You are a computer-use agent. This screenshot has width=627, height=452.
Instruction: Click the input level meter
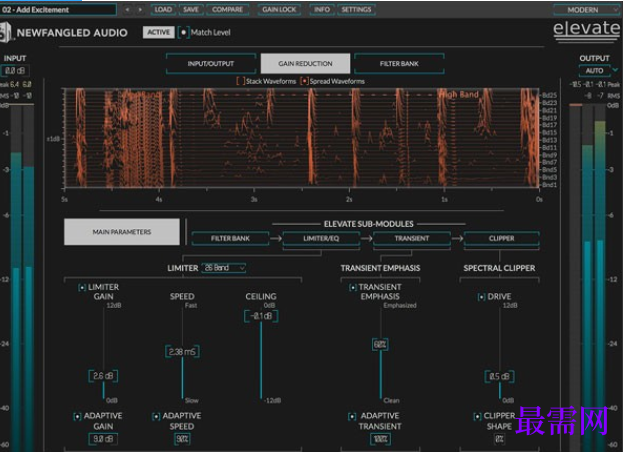tap(22, 278)
